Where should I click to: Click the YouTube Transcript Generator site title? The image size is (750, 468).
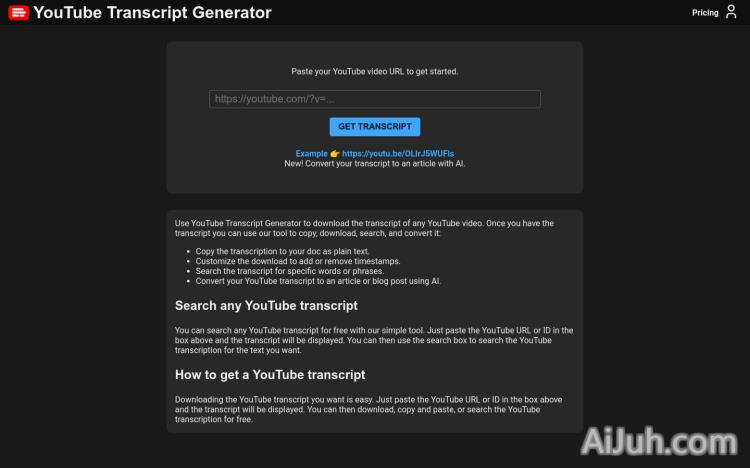tap(152, 12)
